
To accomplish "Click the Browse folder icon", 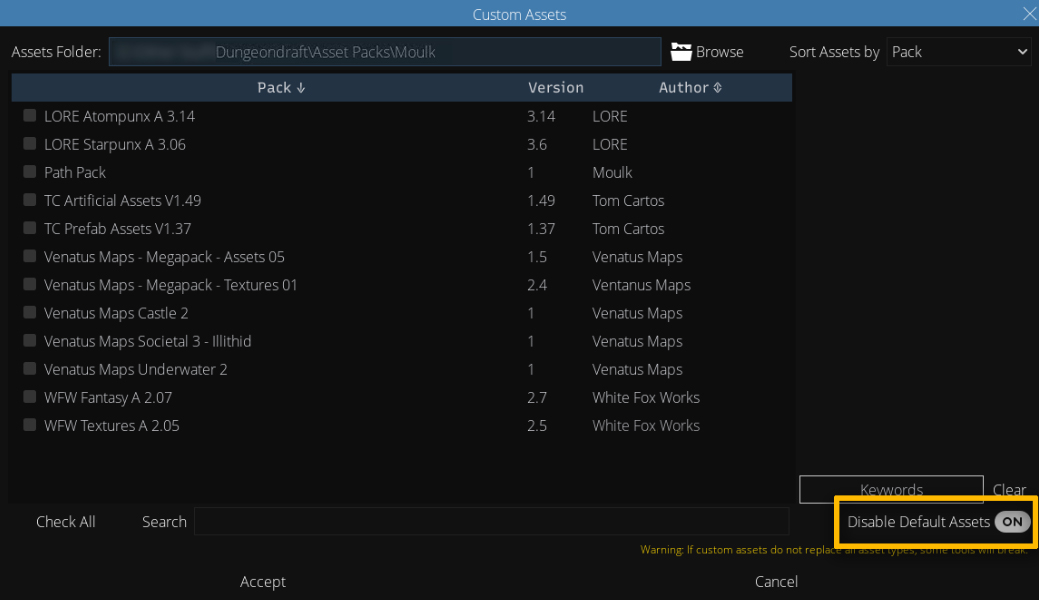I will tap(681, 52).
